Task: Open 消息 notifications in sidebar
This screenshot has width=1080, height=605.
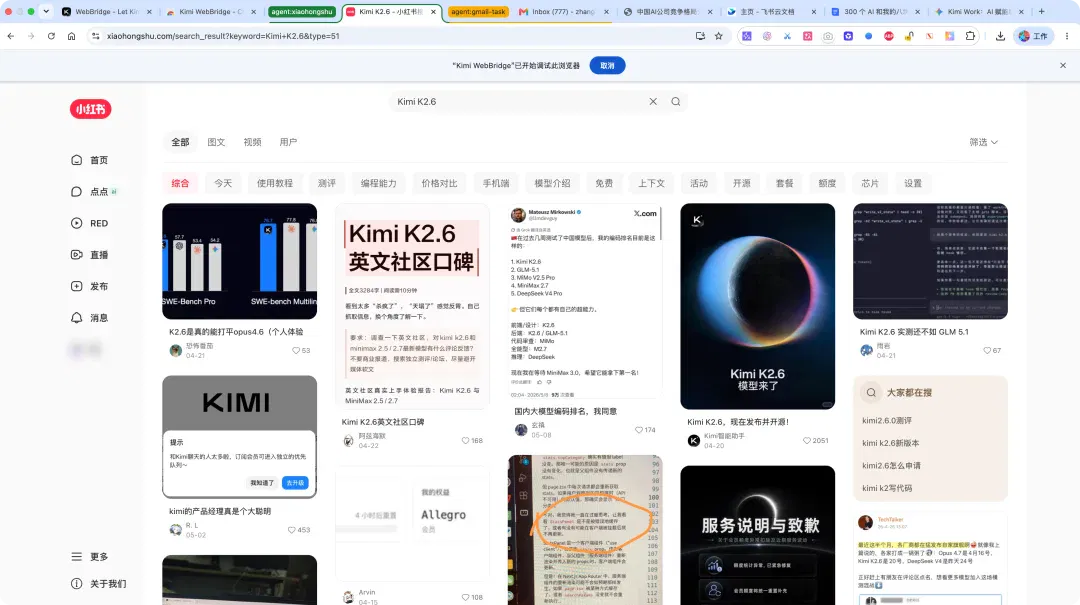Action: coord(90,318)
